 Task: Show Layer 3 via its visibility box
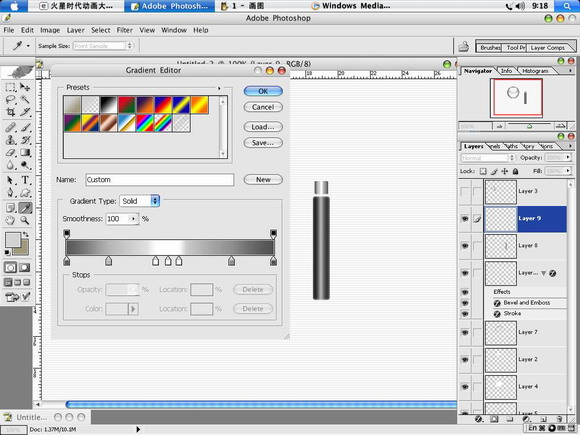coord(465,192)
